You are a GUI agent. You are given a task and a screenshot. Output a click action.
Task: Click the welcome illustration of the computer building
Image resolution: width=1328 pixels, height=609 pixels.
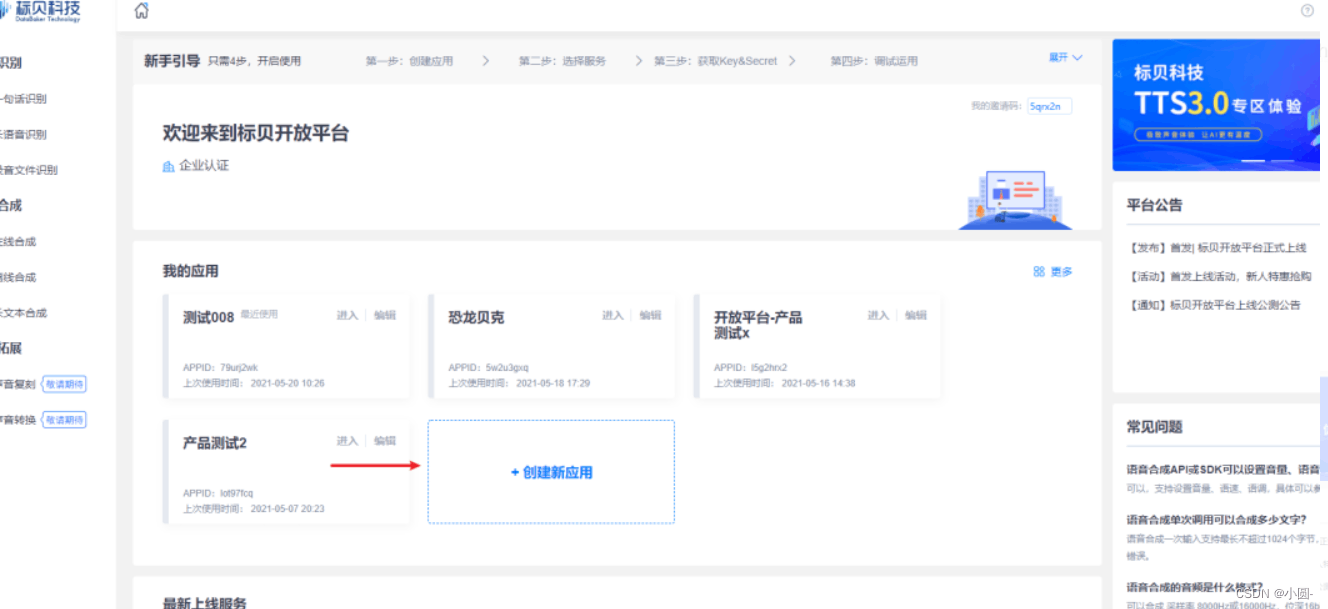click(1014, 199)
